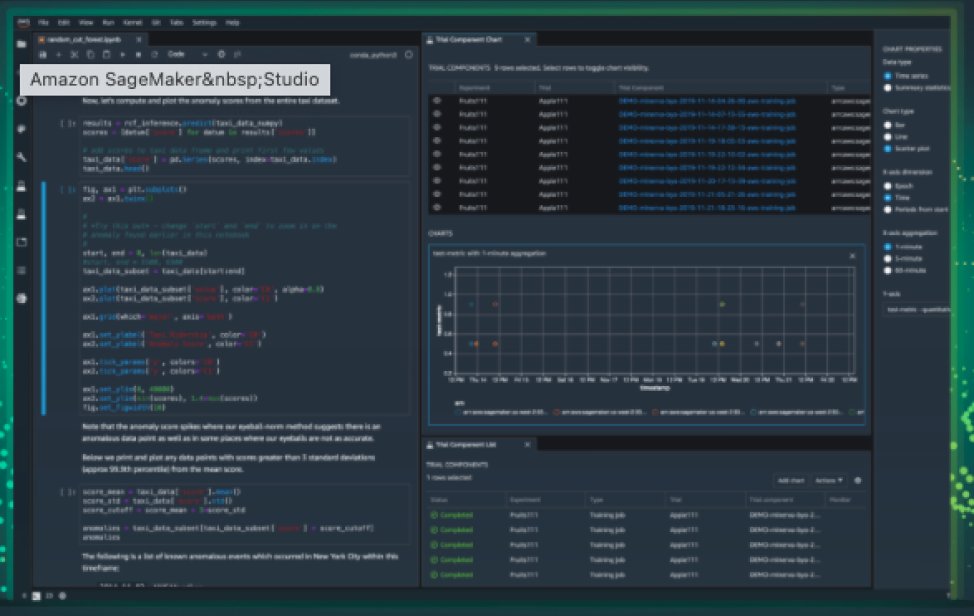Viewport: 974px width, 616px height.
Task: Sort by Monitor column header
Action: pos(839,500)
